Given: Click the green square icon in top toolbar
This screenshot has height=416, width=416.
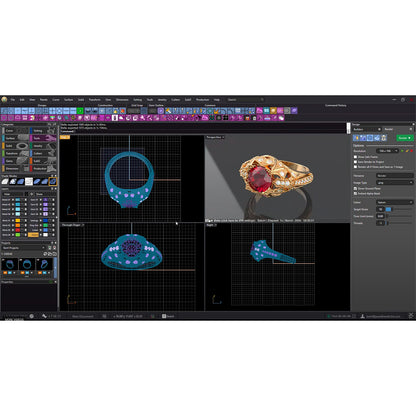Looking at the screenshot, I should pos(80,111).
